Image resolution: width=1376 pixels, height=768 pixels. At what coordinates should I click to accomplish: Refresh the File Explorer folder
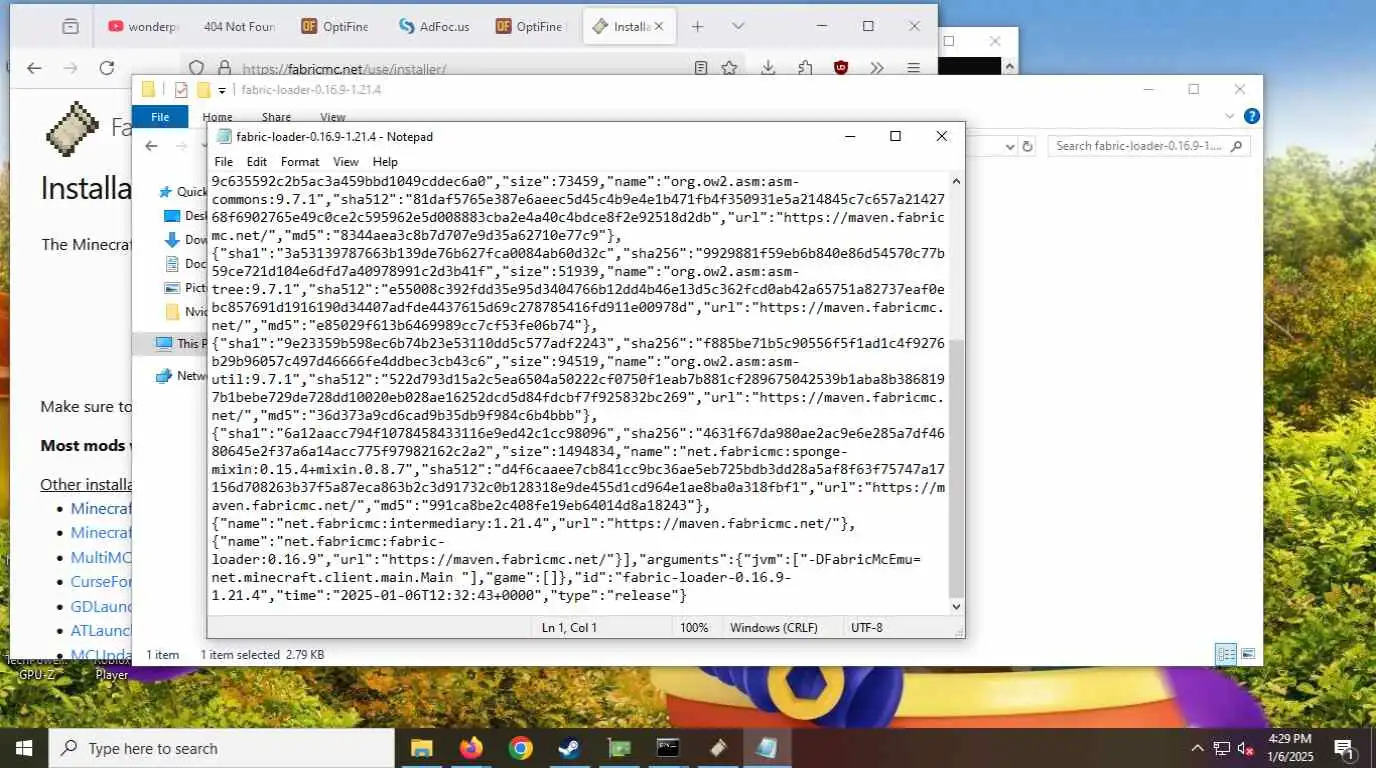[x=1027, y=146]
